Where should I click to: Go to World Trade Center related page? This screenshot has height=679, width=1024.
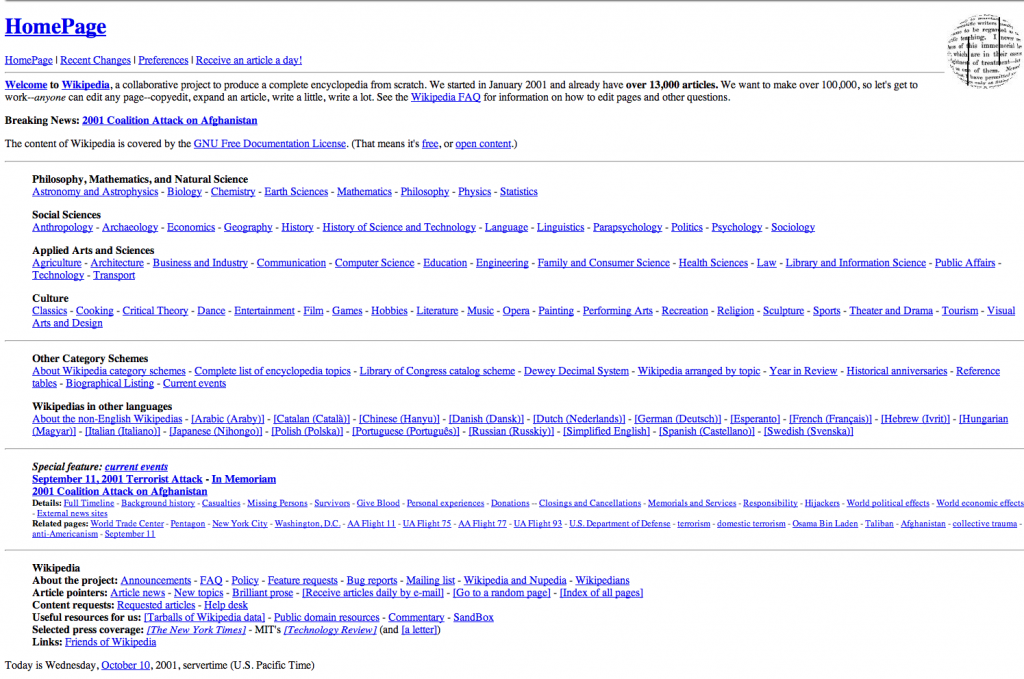[127, 524]
